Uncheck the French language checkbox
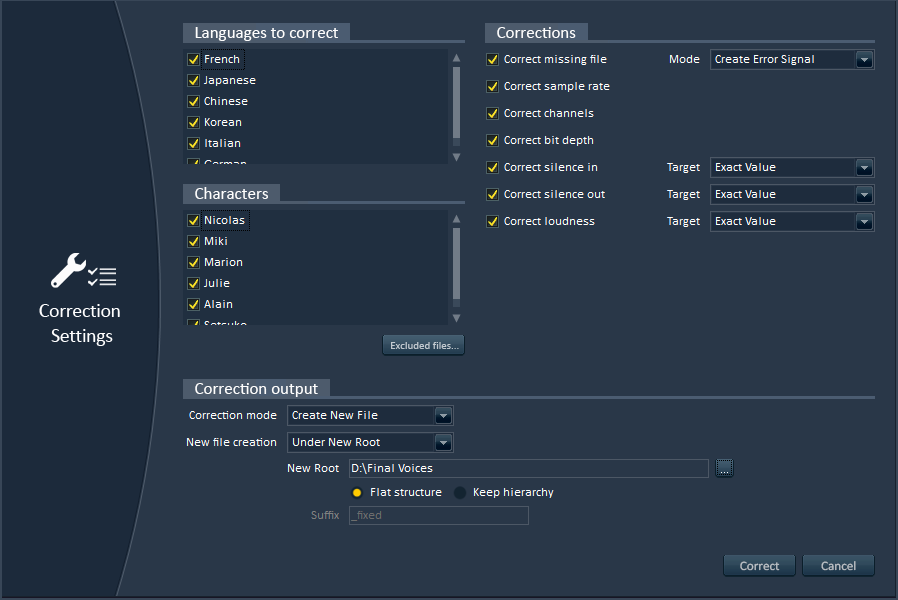The image size is (898, 600). coord(194,60)
